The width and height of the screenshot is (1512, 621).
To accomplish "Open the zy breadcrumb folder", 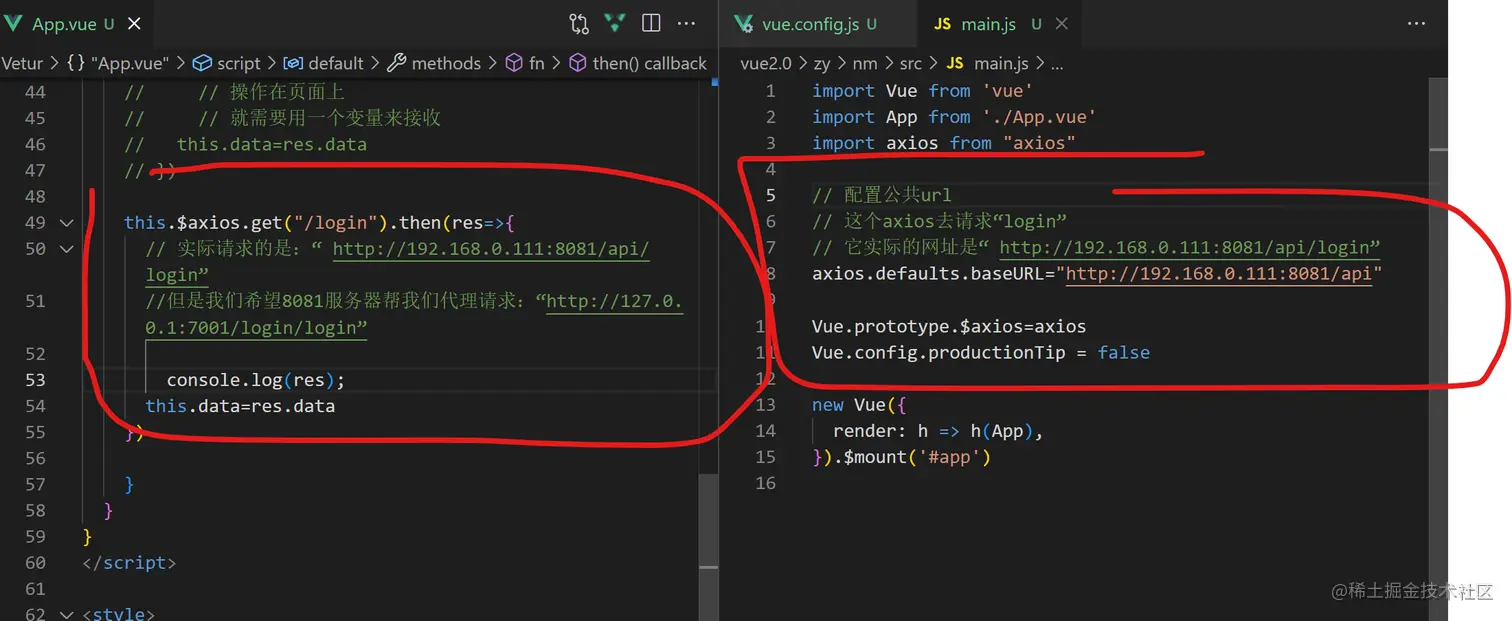I will click(x=822, y=63).
